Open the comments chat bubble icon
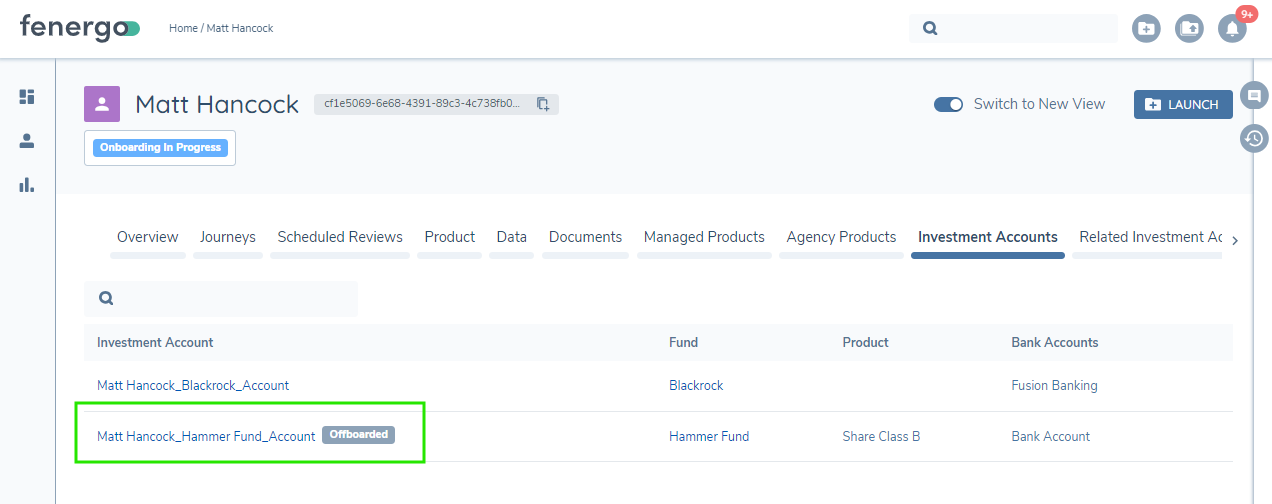This screenshot has width=1272, height=504. [1253, 96]
